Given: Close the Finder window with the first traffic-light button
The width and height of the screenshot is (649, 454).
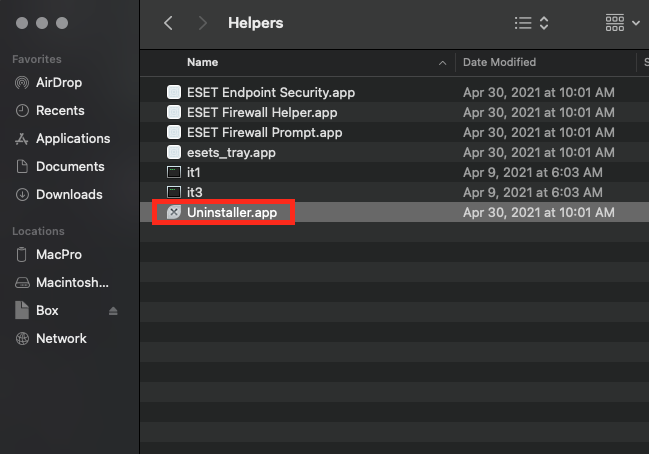Looking at the screenshot, I should [x=22, y=23].
